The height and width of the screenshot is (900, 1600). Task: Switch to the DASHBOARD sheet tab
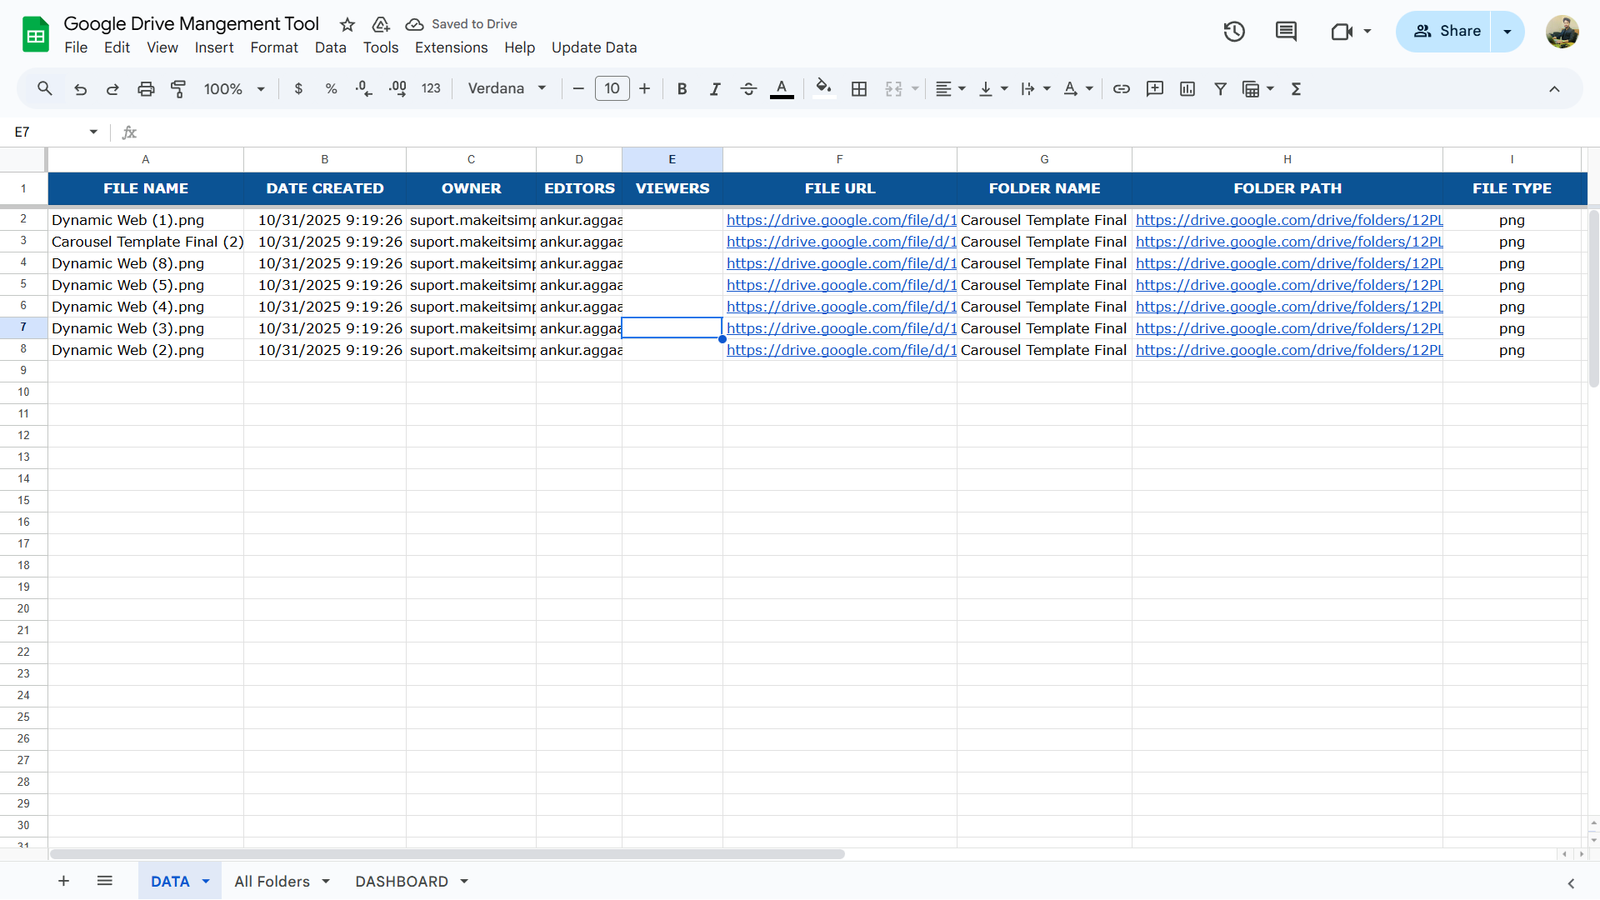402,881
